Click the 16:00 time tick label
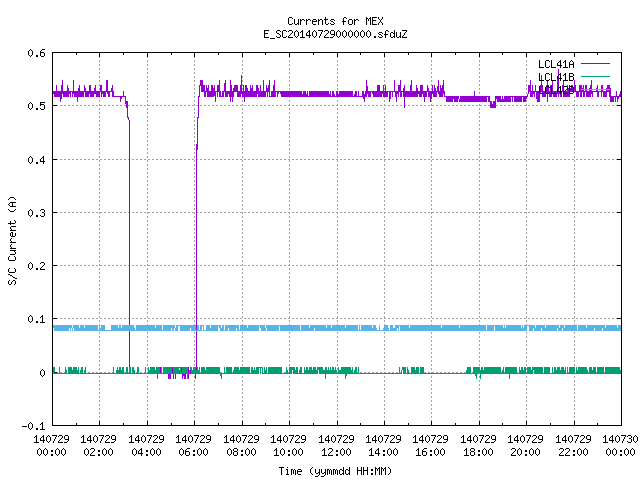640x480 pixels. (430, 452)
